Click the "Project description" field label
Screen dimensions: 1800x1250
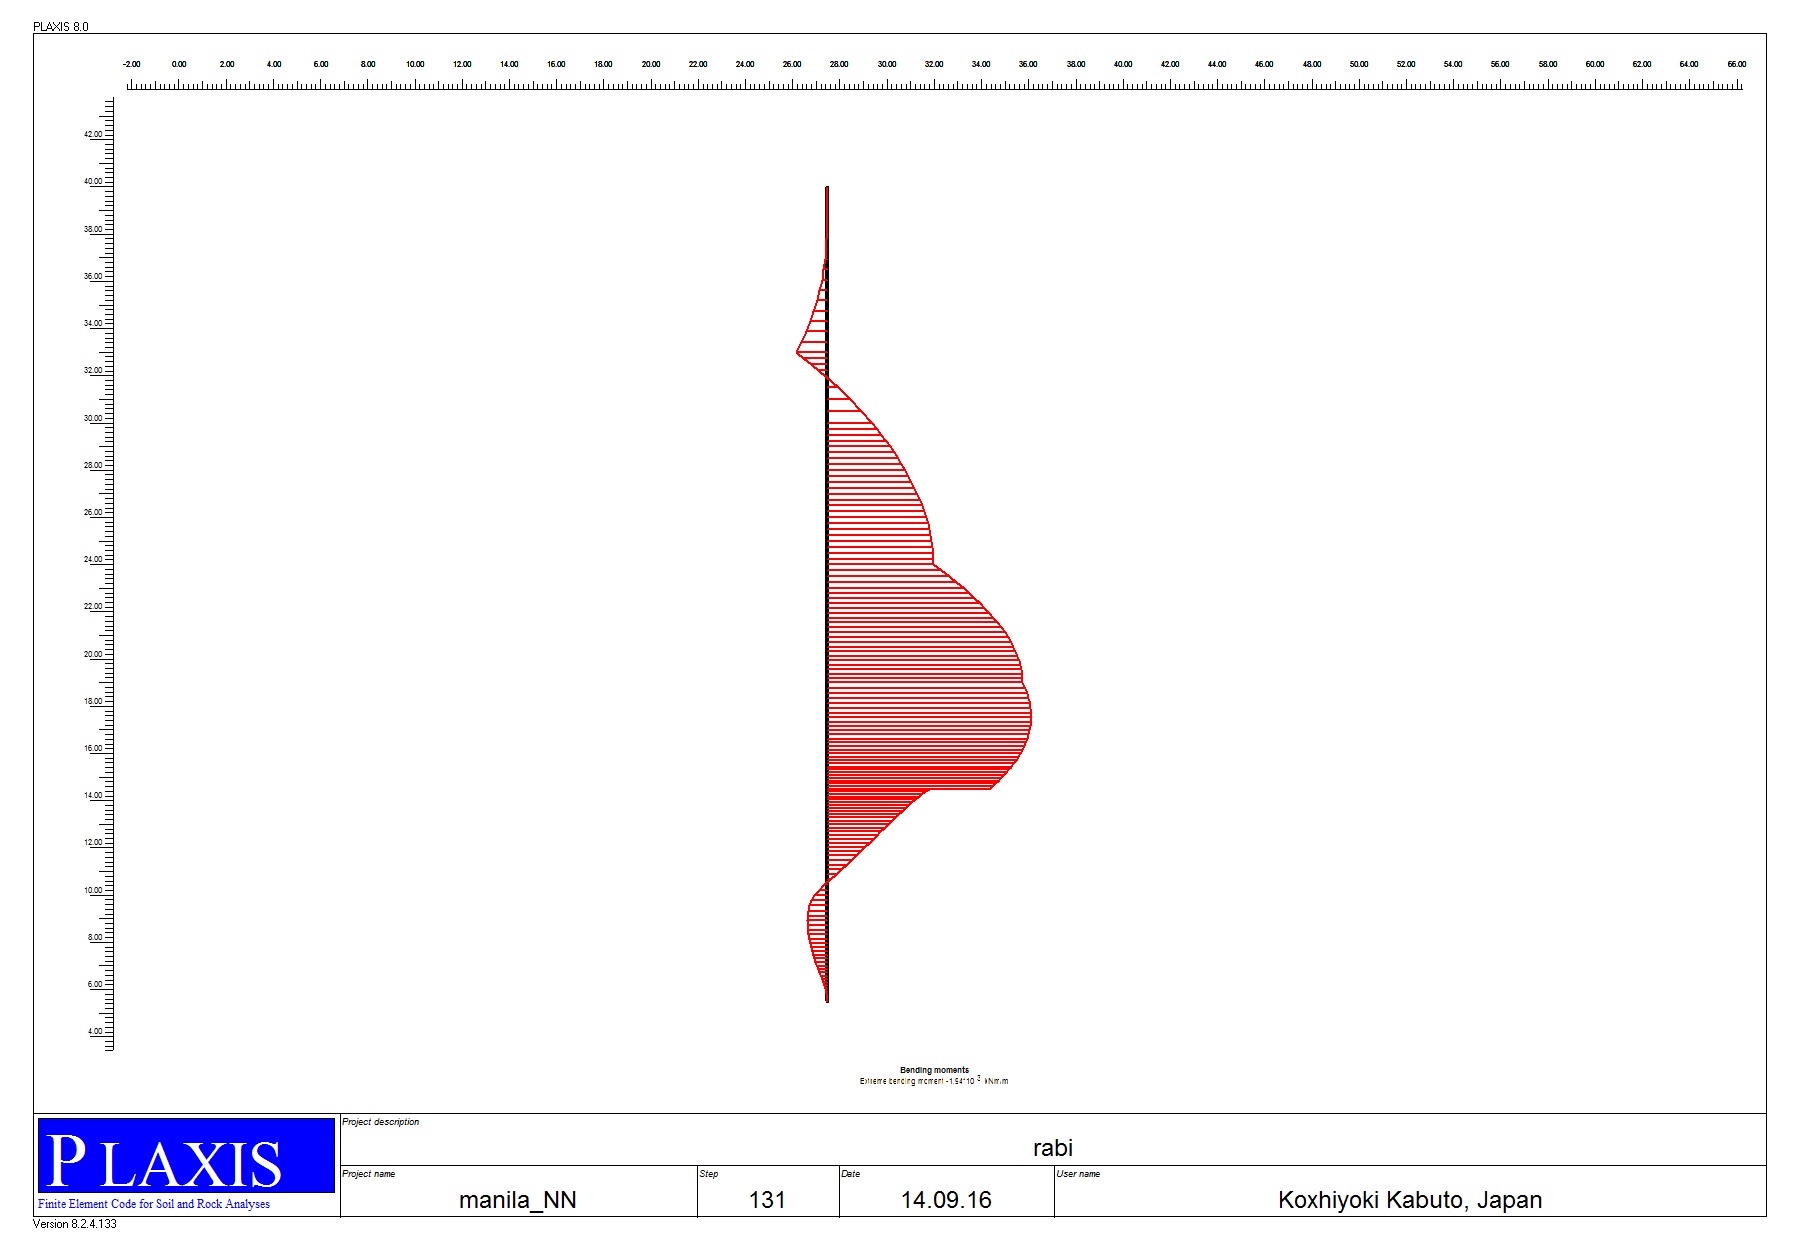[x=381, y=1122]
